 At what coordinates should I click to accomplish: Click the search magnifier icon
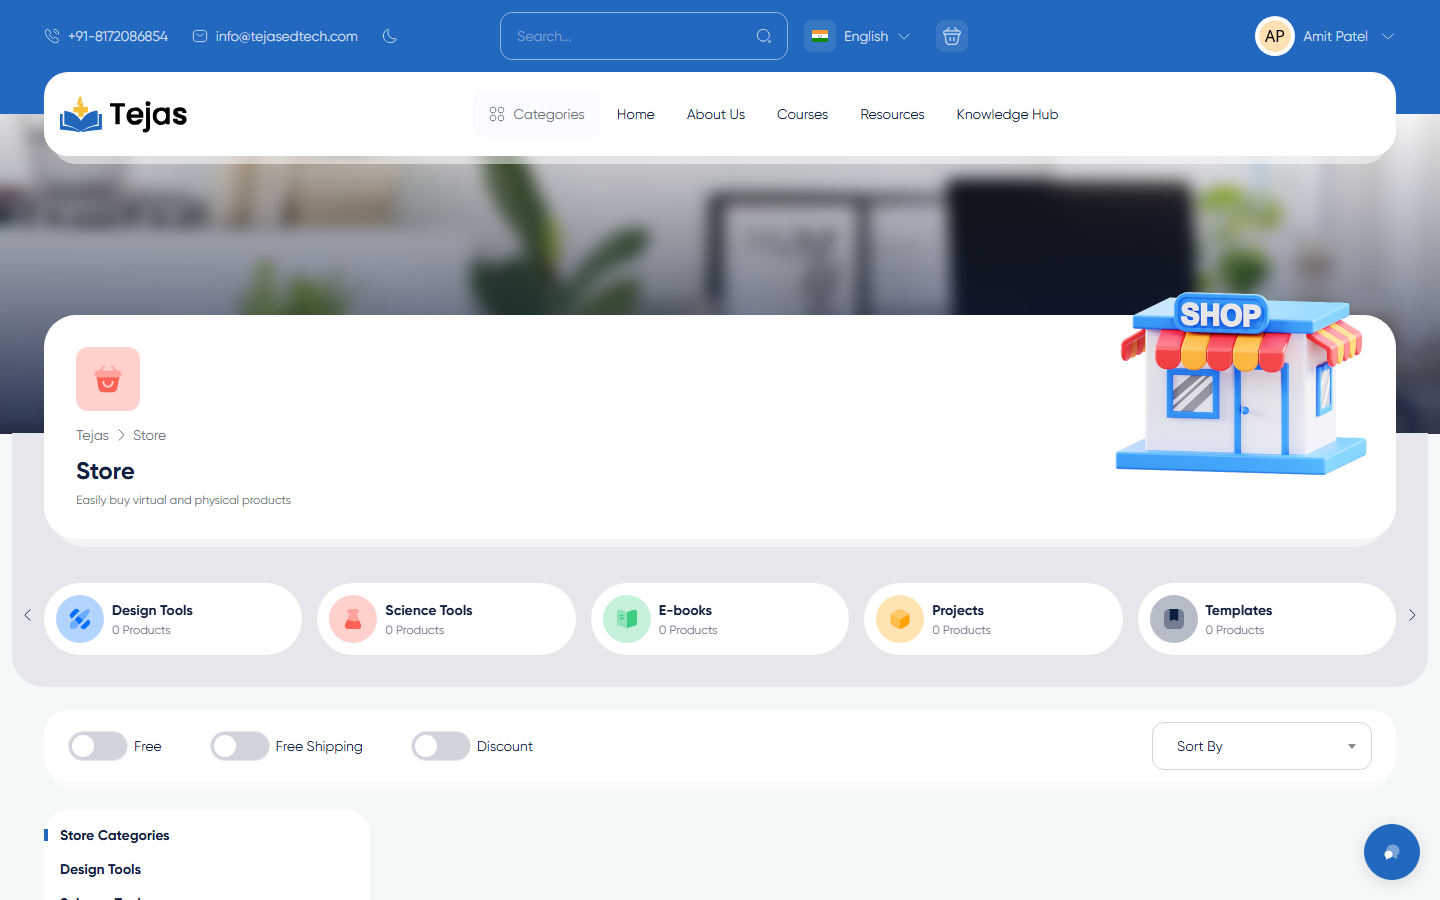764,36
